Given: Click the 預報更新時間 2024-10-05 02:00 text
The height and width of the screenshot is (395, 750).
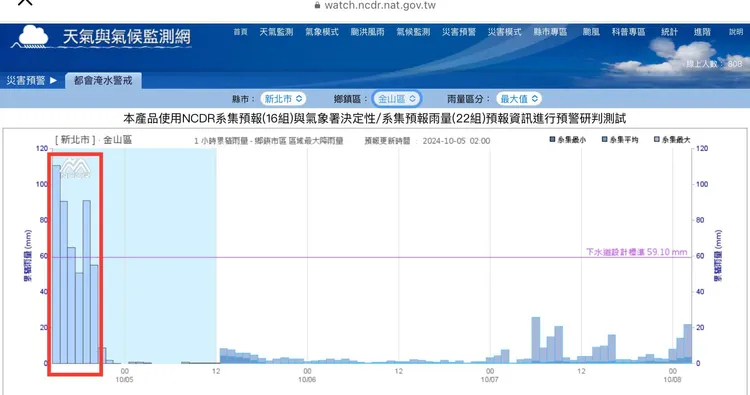Looking at the screenshot, I should [427, 141].
